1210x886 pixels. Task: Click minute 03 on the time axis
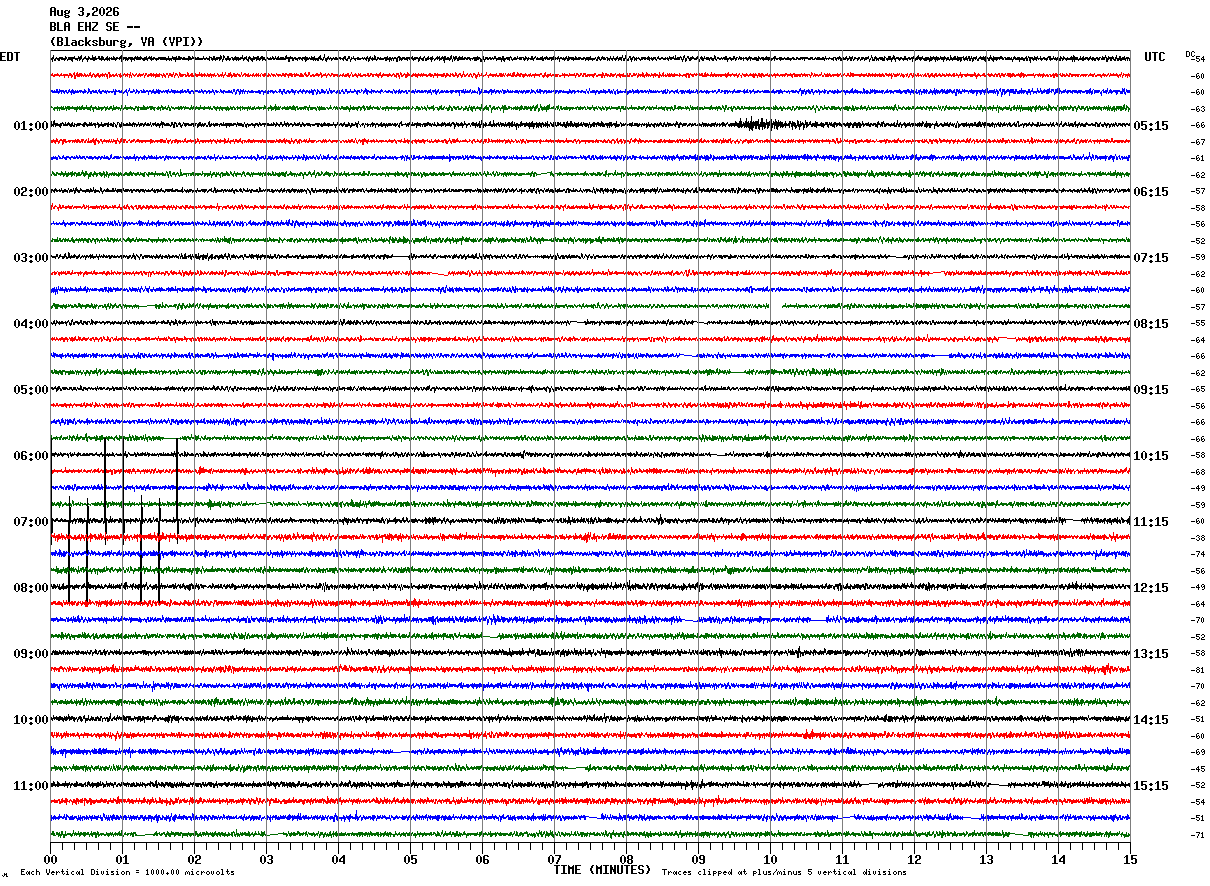tap(266, 859)
